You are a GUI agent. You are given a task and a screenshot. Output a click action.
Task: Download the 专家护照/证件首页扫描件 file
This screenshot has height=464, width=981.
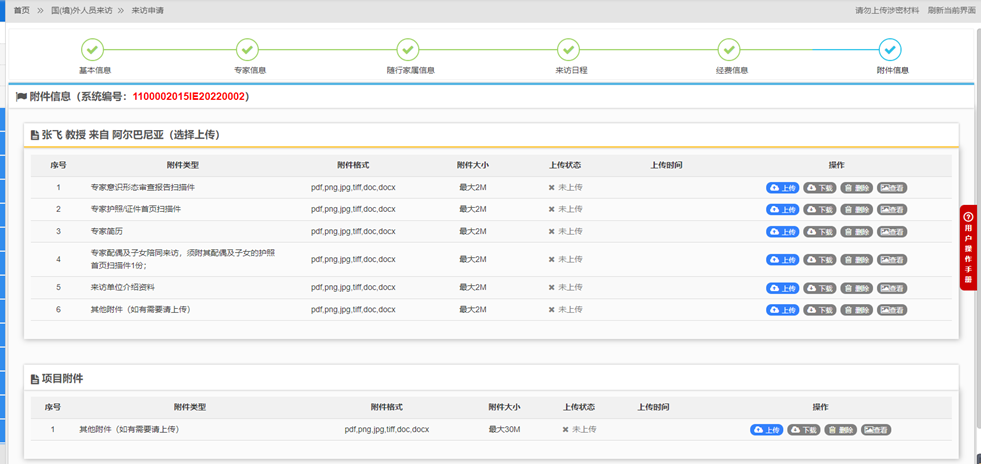pos(819,210)
